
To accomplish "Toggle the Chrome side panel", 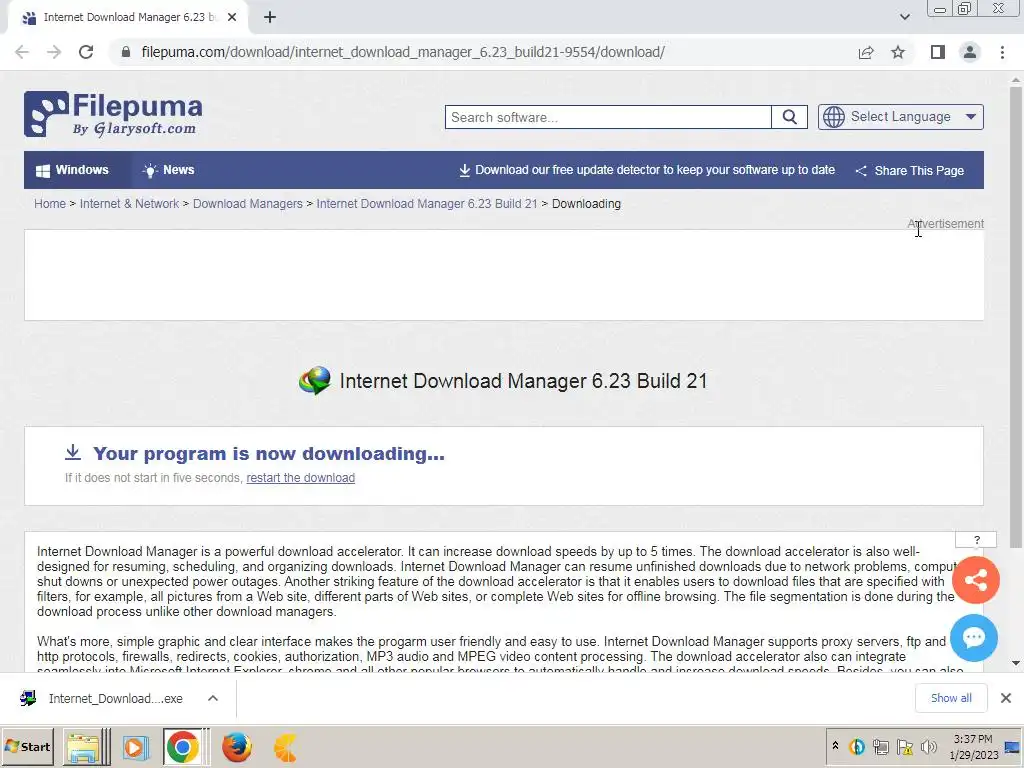I will (x=938, y=52).
